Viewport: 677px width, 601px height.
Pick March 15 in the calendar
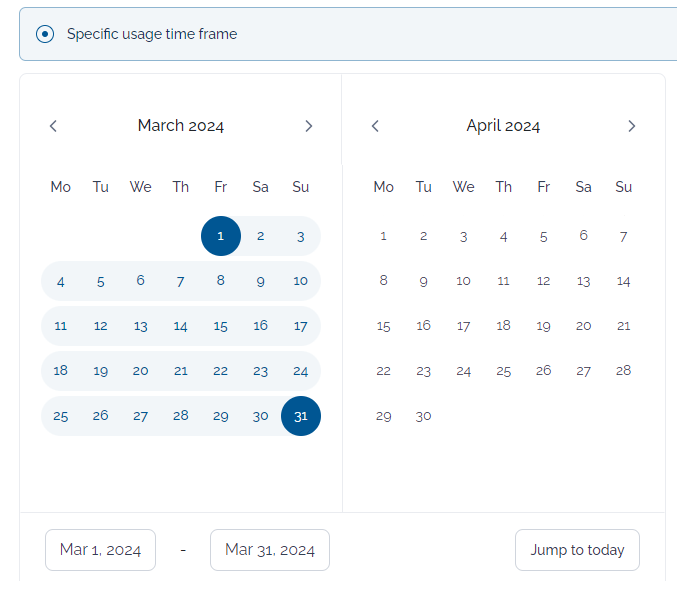pos(221,326)
